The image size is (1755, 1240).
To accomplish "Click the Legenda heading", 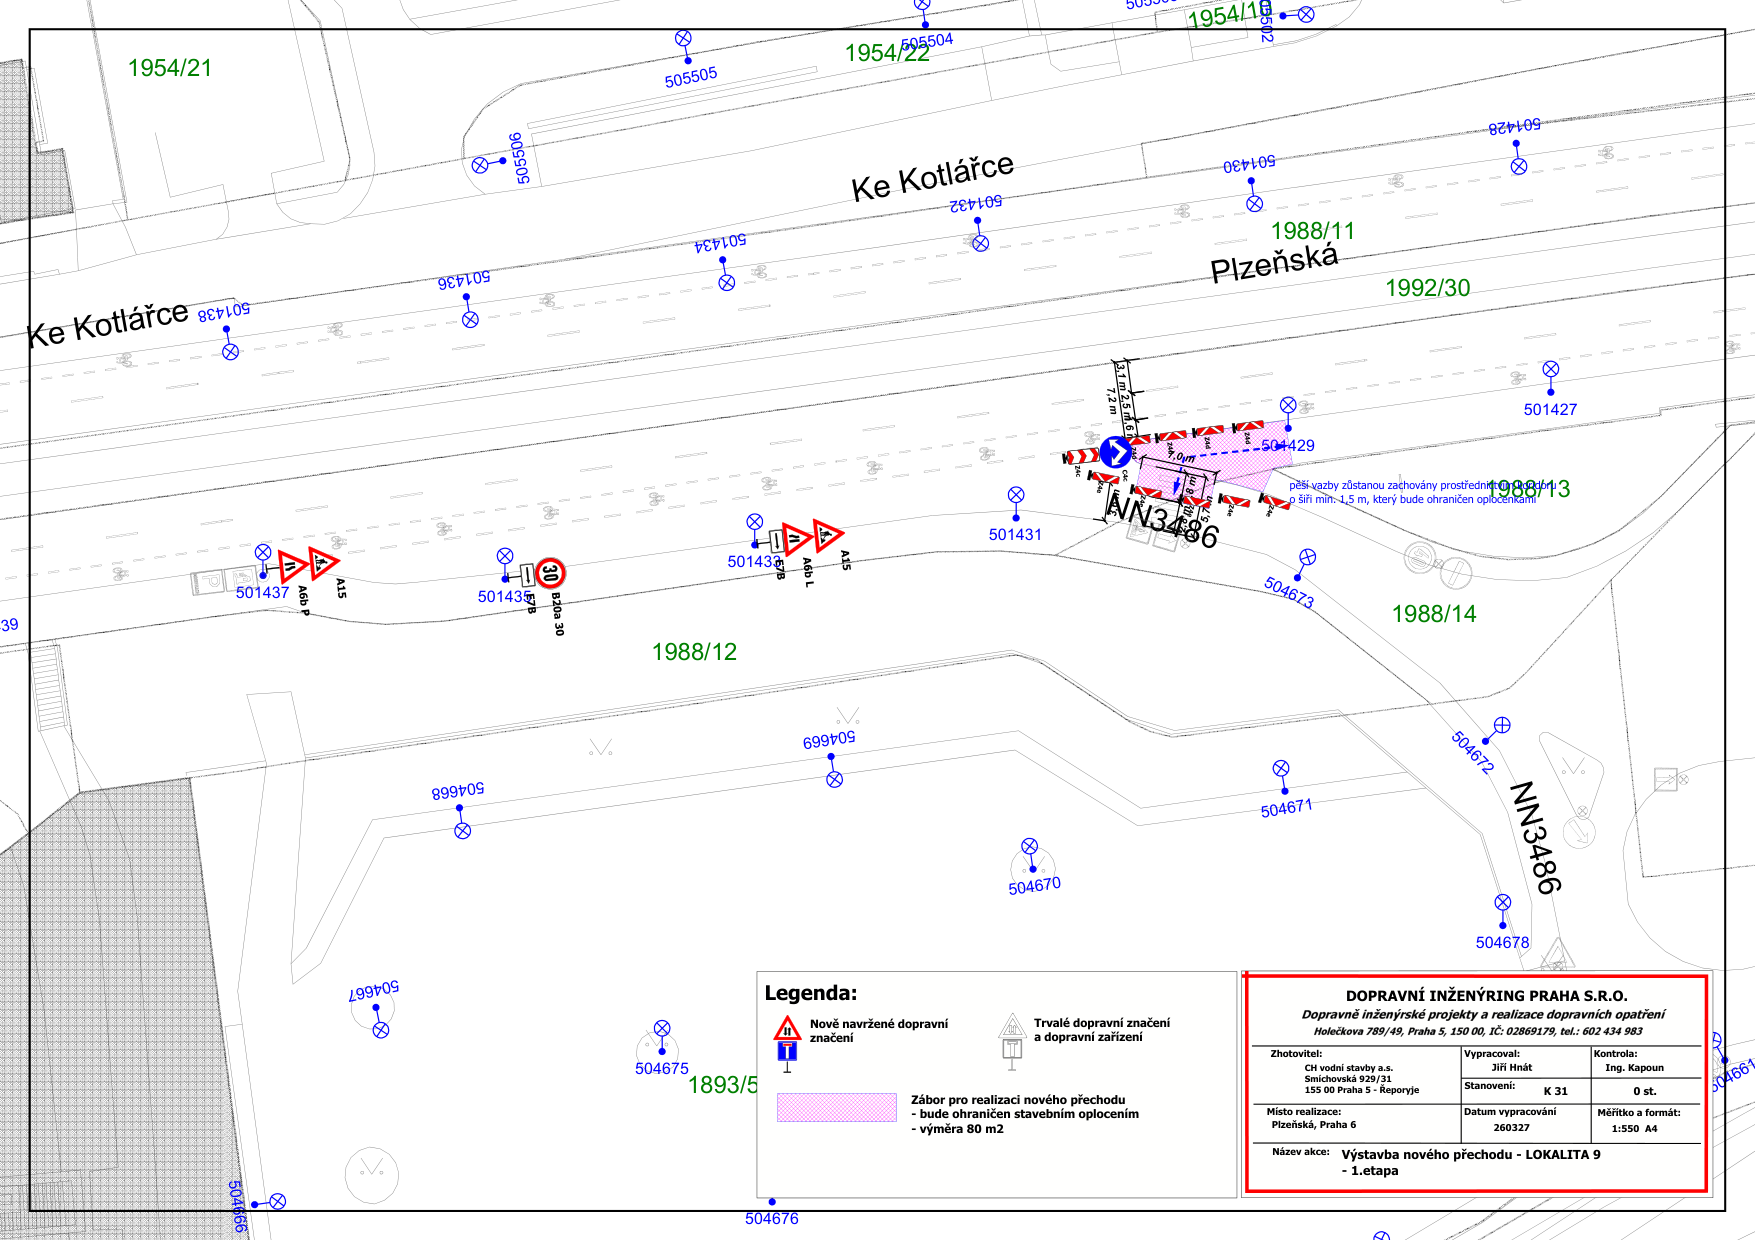I will [810, 993].
